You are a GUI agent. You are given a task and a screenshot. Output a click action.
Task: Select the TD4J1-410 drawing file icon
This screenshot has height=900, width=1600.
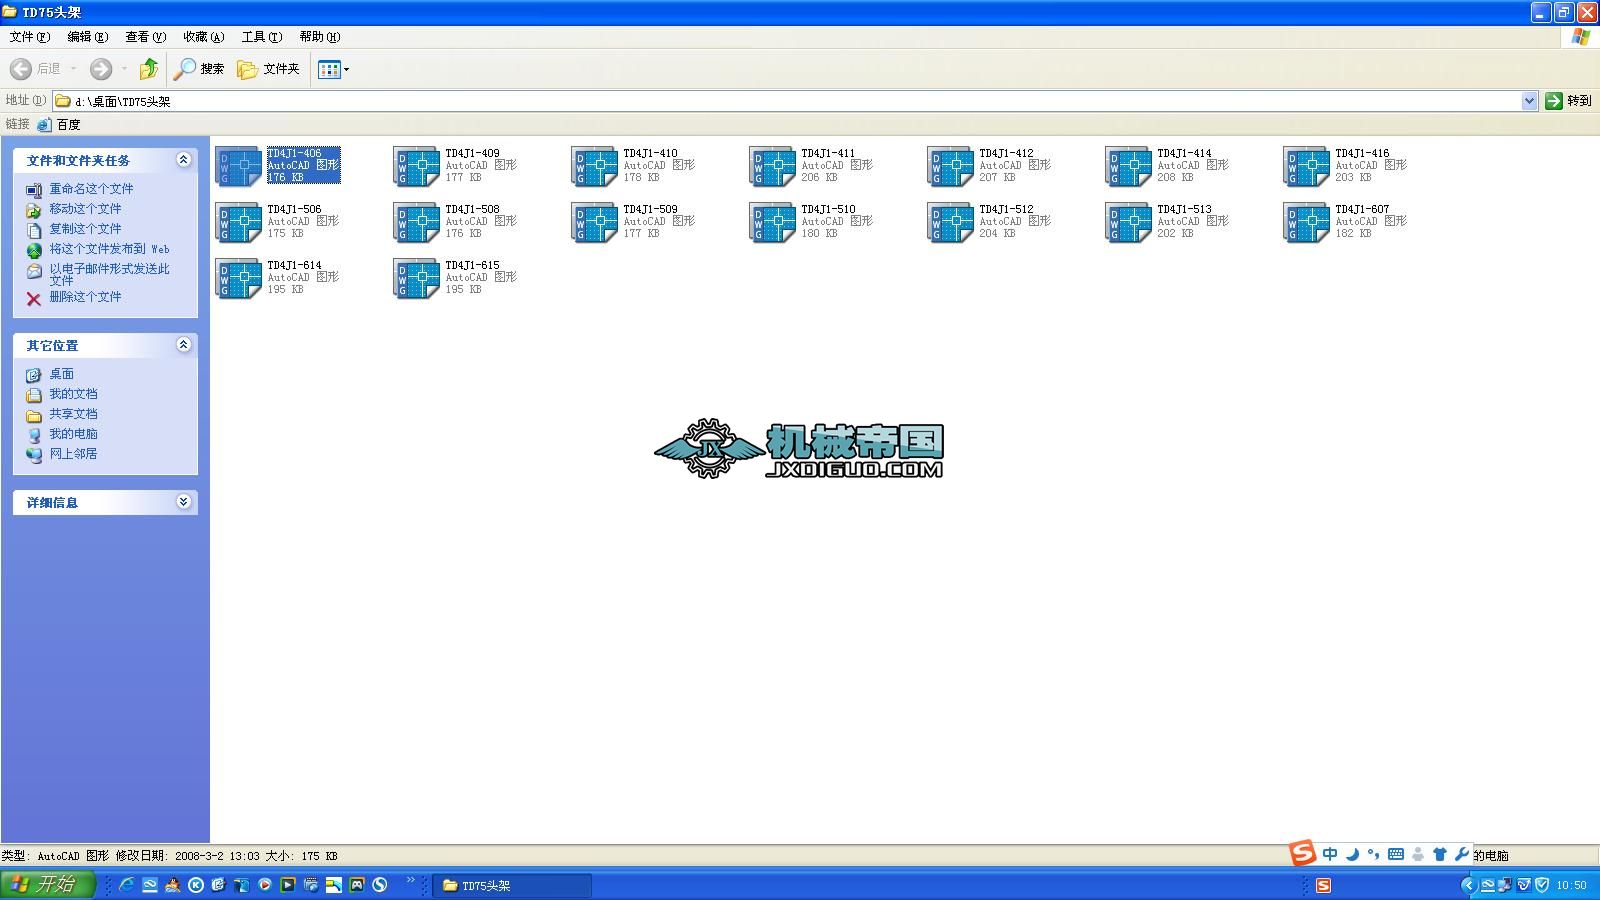(595, 167)
